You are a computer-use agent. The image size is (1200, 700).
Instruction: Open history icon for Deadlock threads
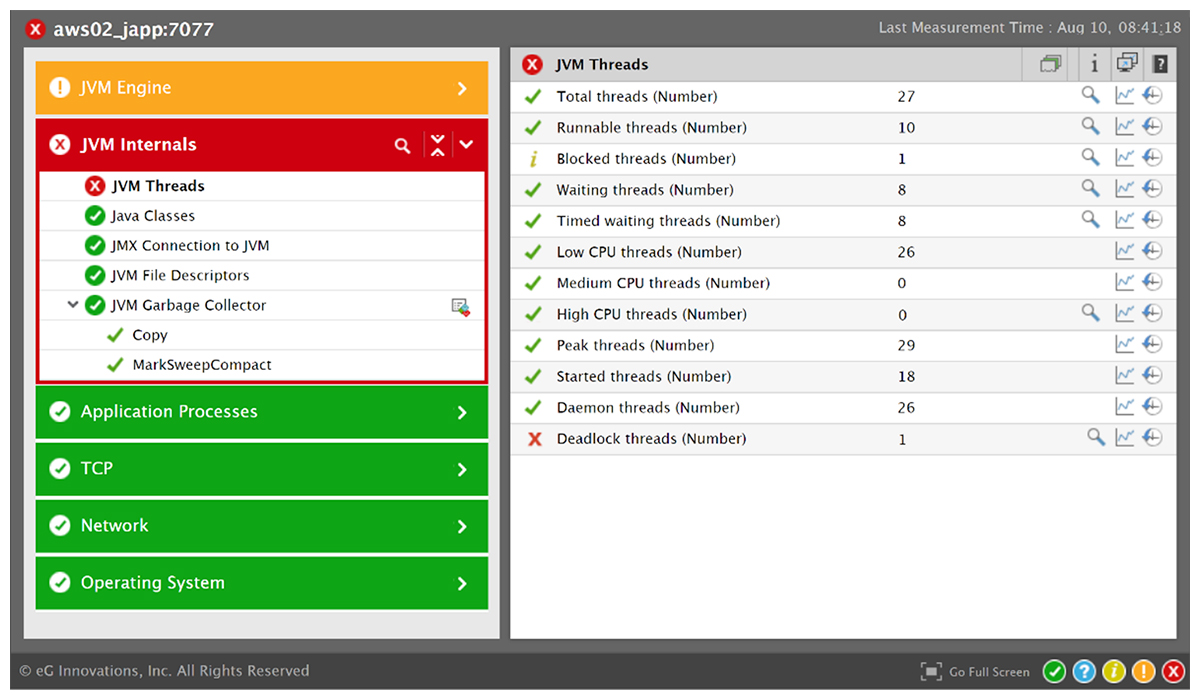click(1152, 437)
